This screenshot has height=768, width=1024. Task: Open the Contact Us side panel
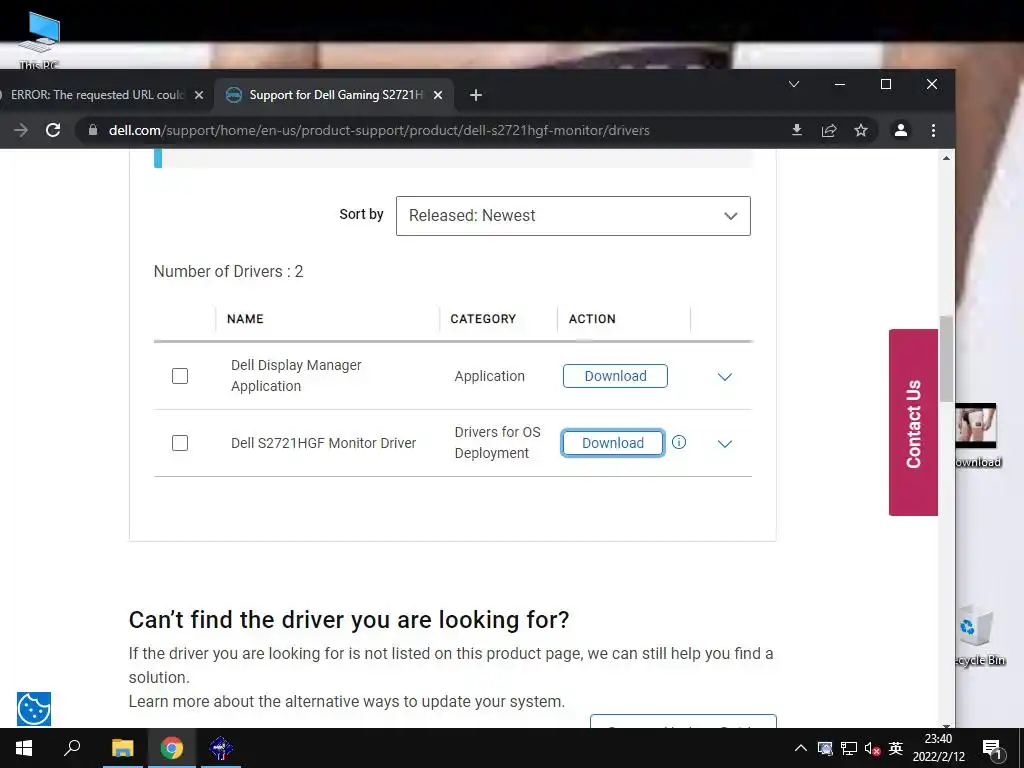coord(913,423)
